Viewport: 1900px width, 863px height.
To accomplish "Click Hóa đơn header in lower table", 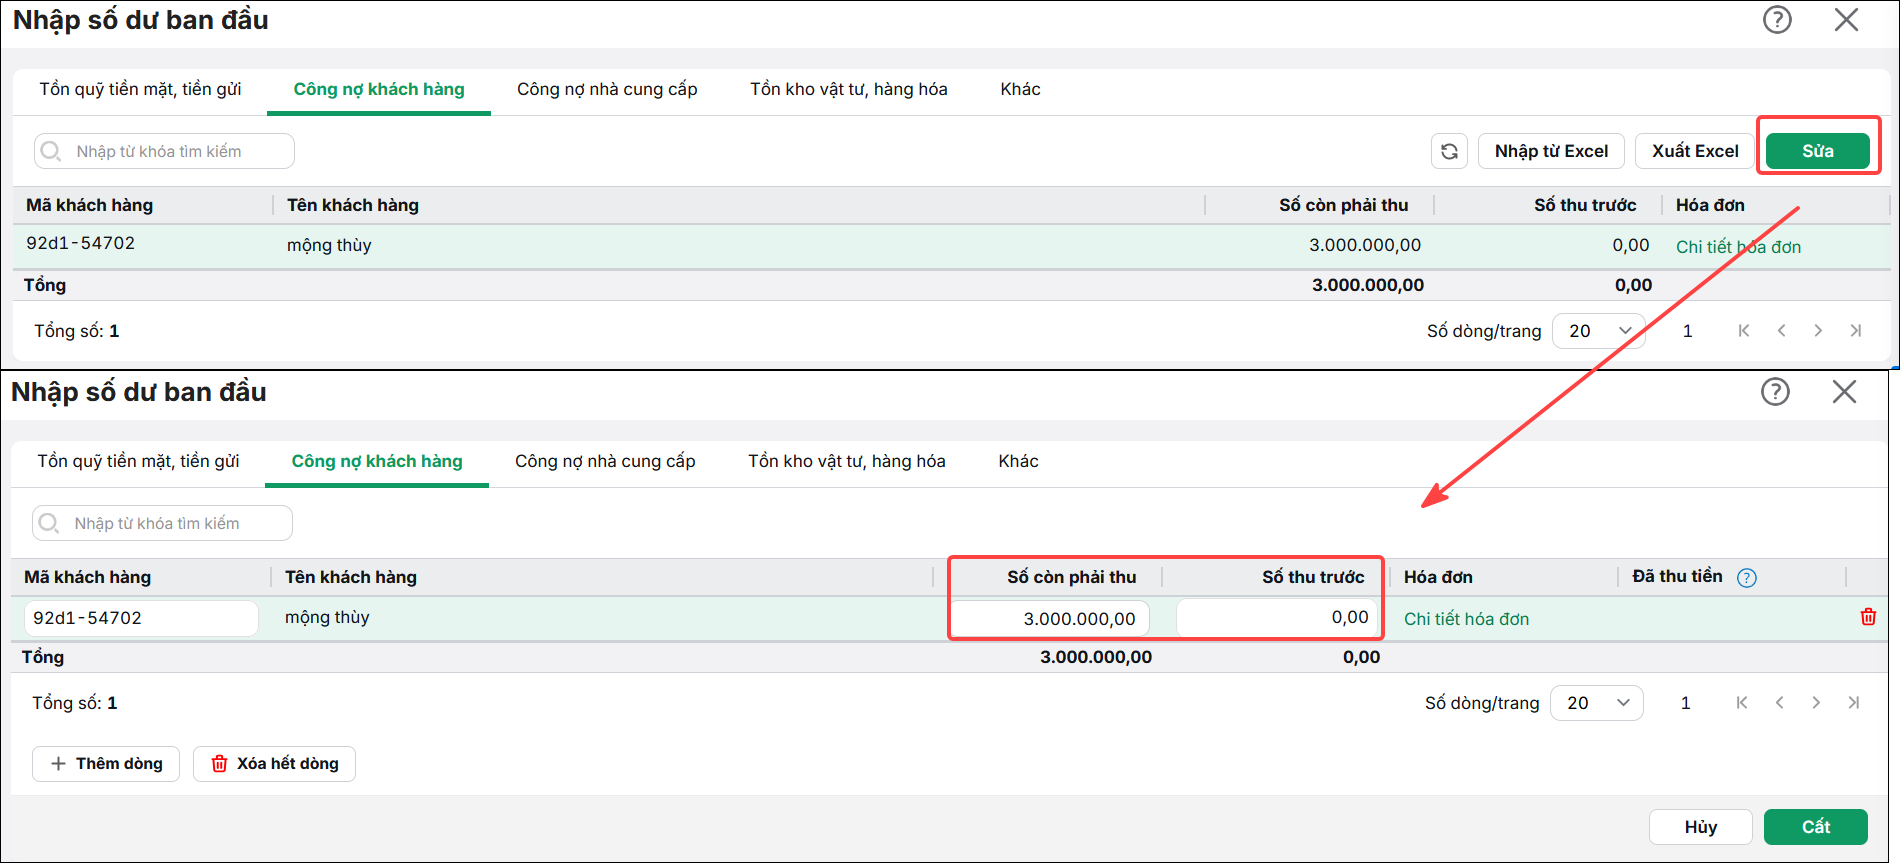I will click(1438, 577).
